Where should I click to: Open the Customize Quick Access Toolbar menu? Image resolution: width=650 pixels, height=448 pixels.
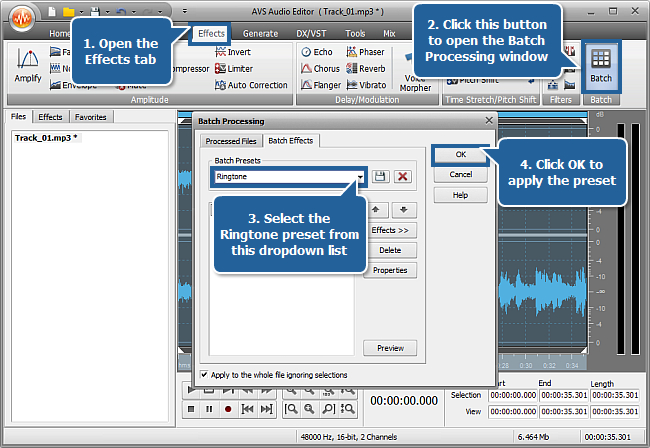click(x=184, y=11)
